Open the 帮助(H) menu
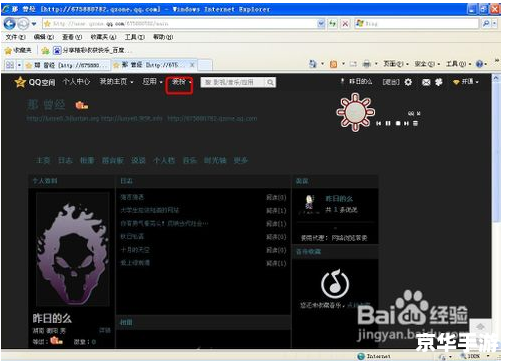This screenshot has width=505, height=361. [x=163, y=37]
